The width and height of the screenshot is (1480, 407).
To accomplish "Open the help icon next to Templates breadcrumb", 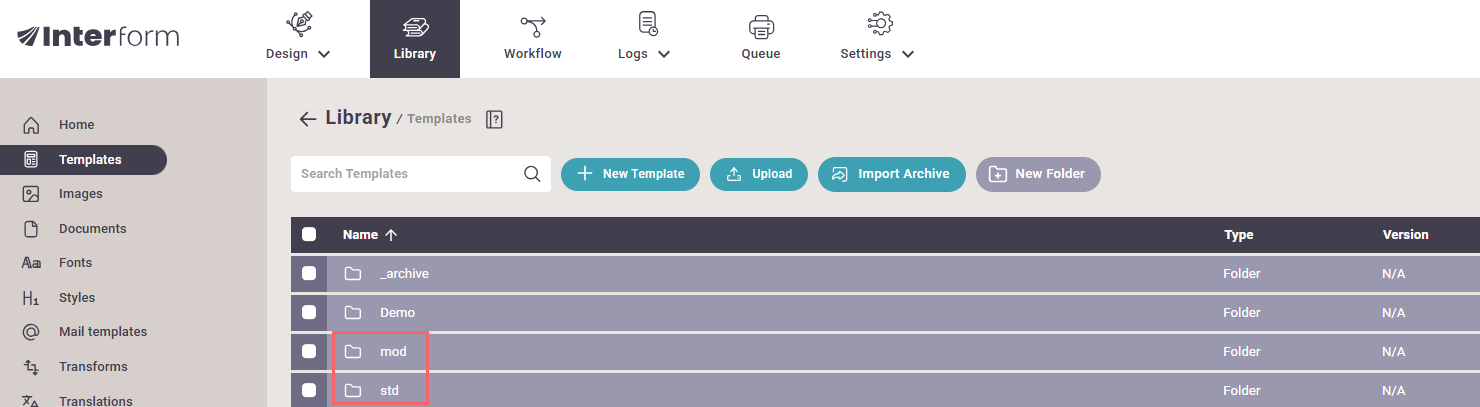I will [494, 119].
